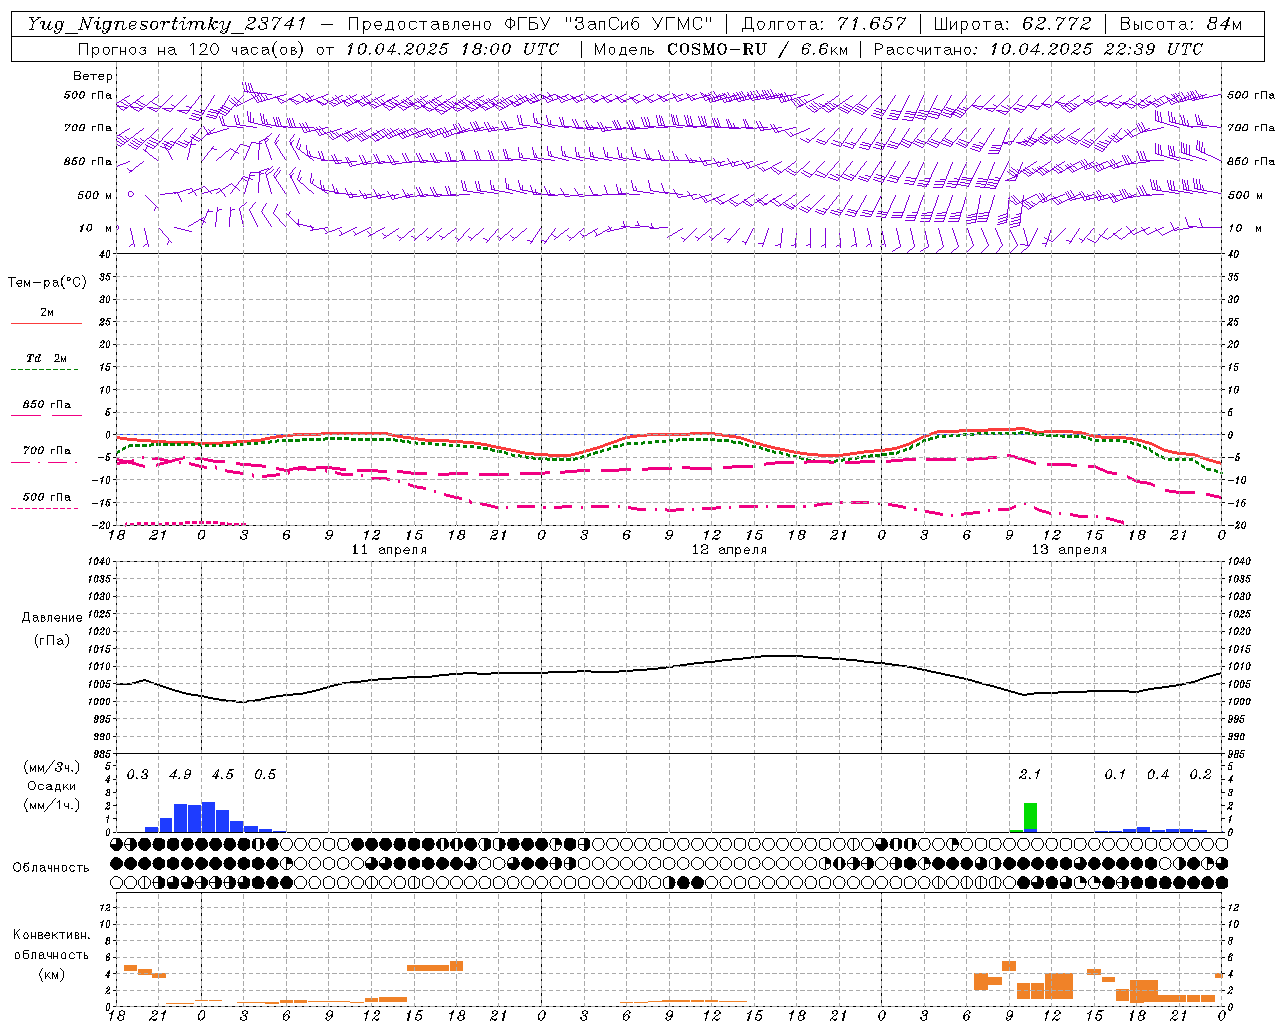Click the Тем-ра(°C) panel label
This screenshot has height=1024, width=1280.
coord(47,282)
